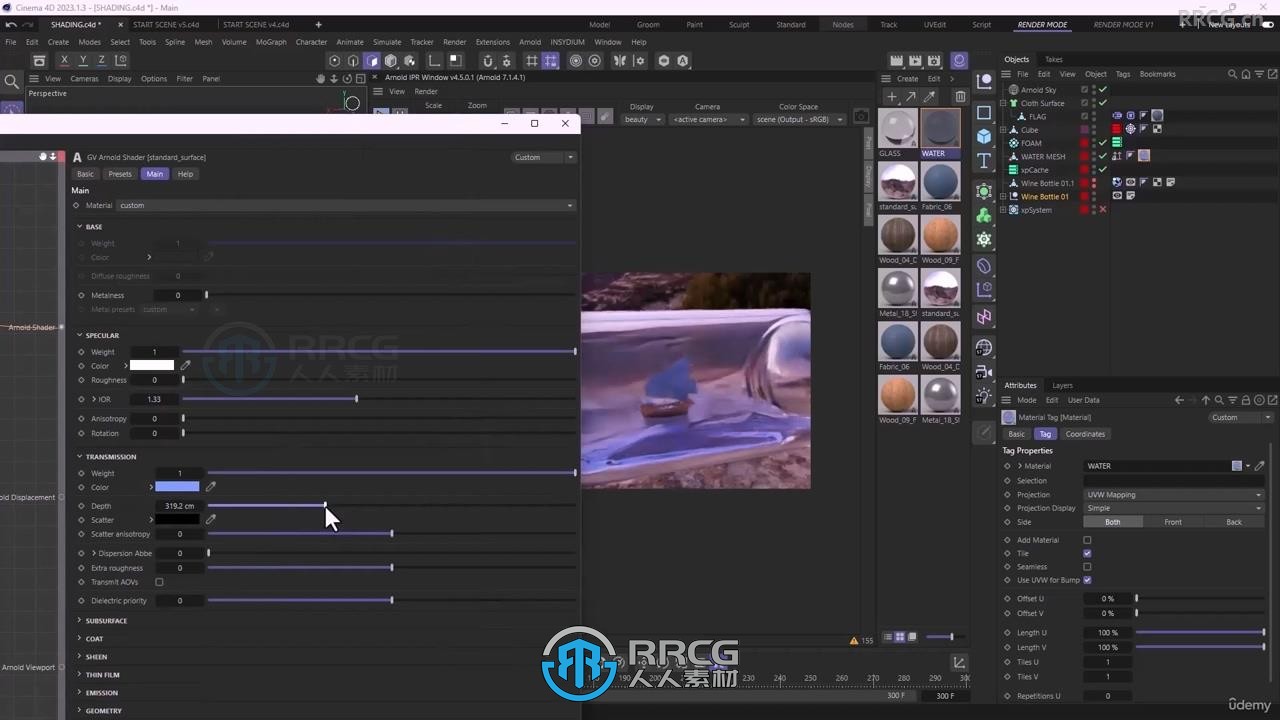This screenshot has width=1280, height=720.
Task: Toggle WATER MESH visibility red dot
Action: pyautogui.click(x=1085, y=156)
